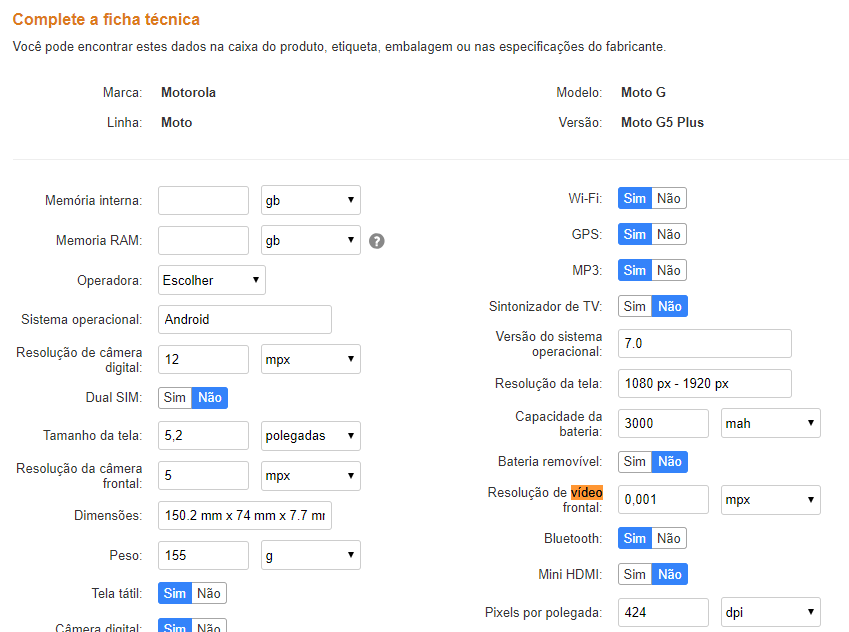This screenshot has height=632, width=849.
Task: Set Sintonizador de TV to Sim
Action: pos(635,307)
